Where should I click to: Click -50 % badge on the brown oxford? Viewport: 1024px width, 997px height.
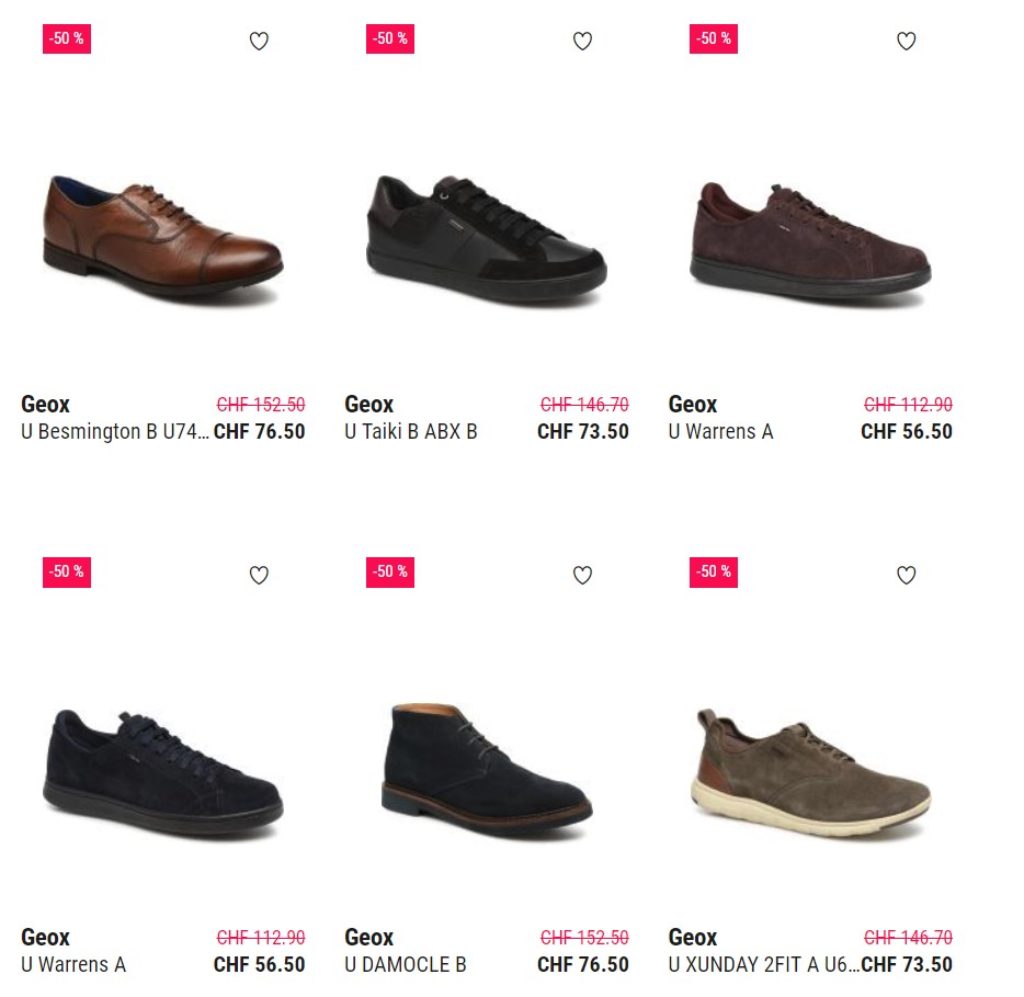pos(67,39)
